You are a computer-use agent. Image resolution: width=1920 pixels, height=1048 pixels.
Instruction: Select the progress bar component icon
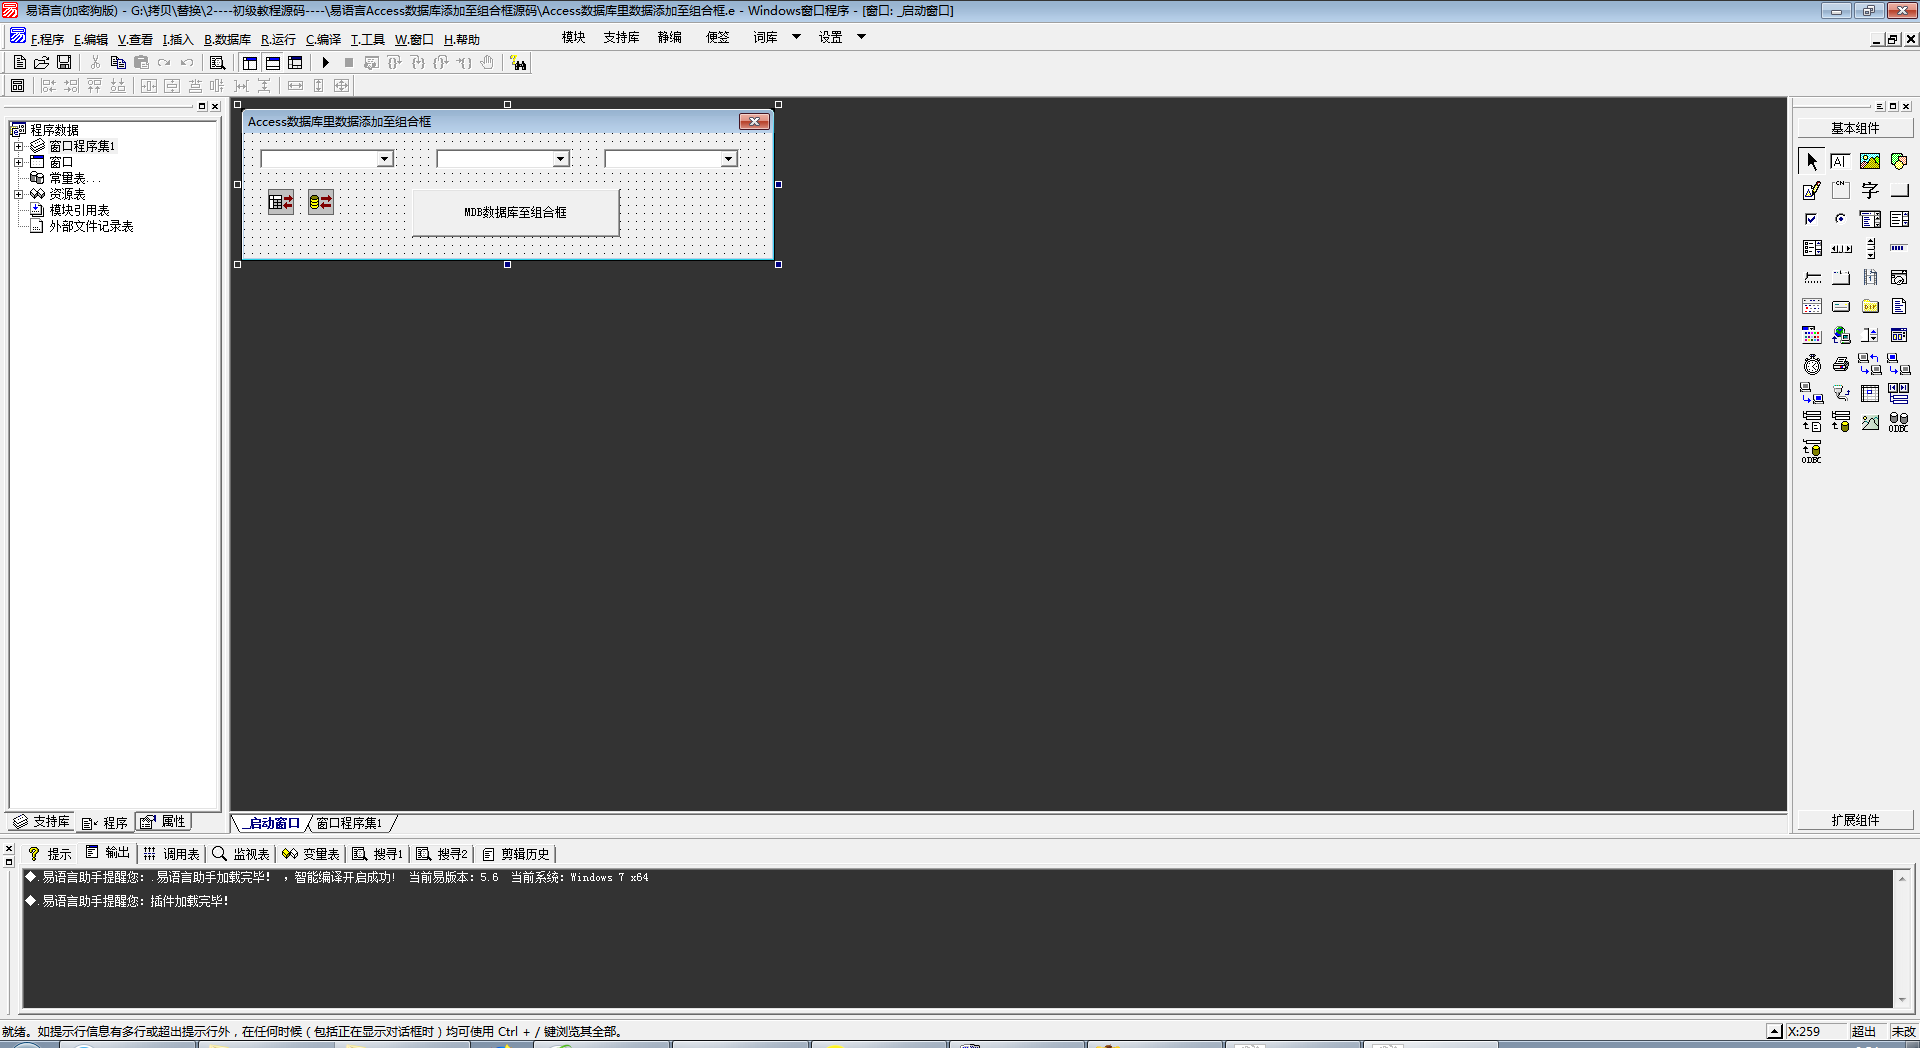[1899, 248]
